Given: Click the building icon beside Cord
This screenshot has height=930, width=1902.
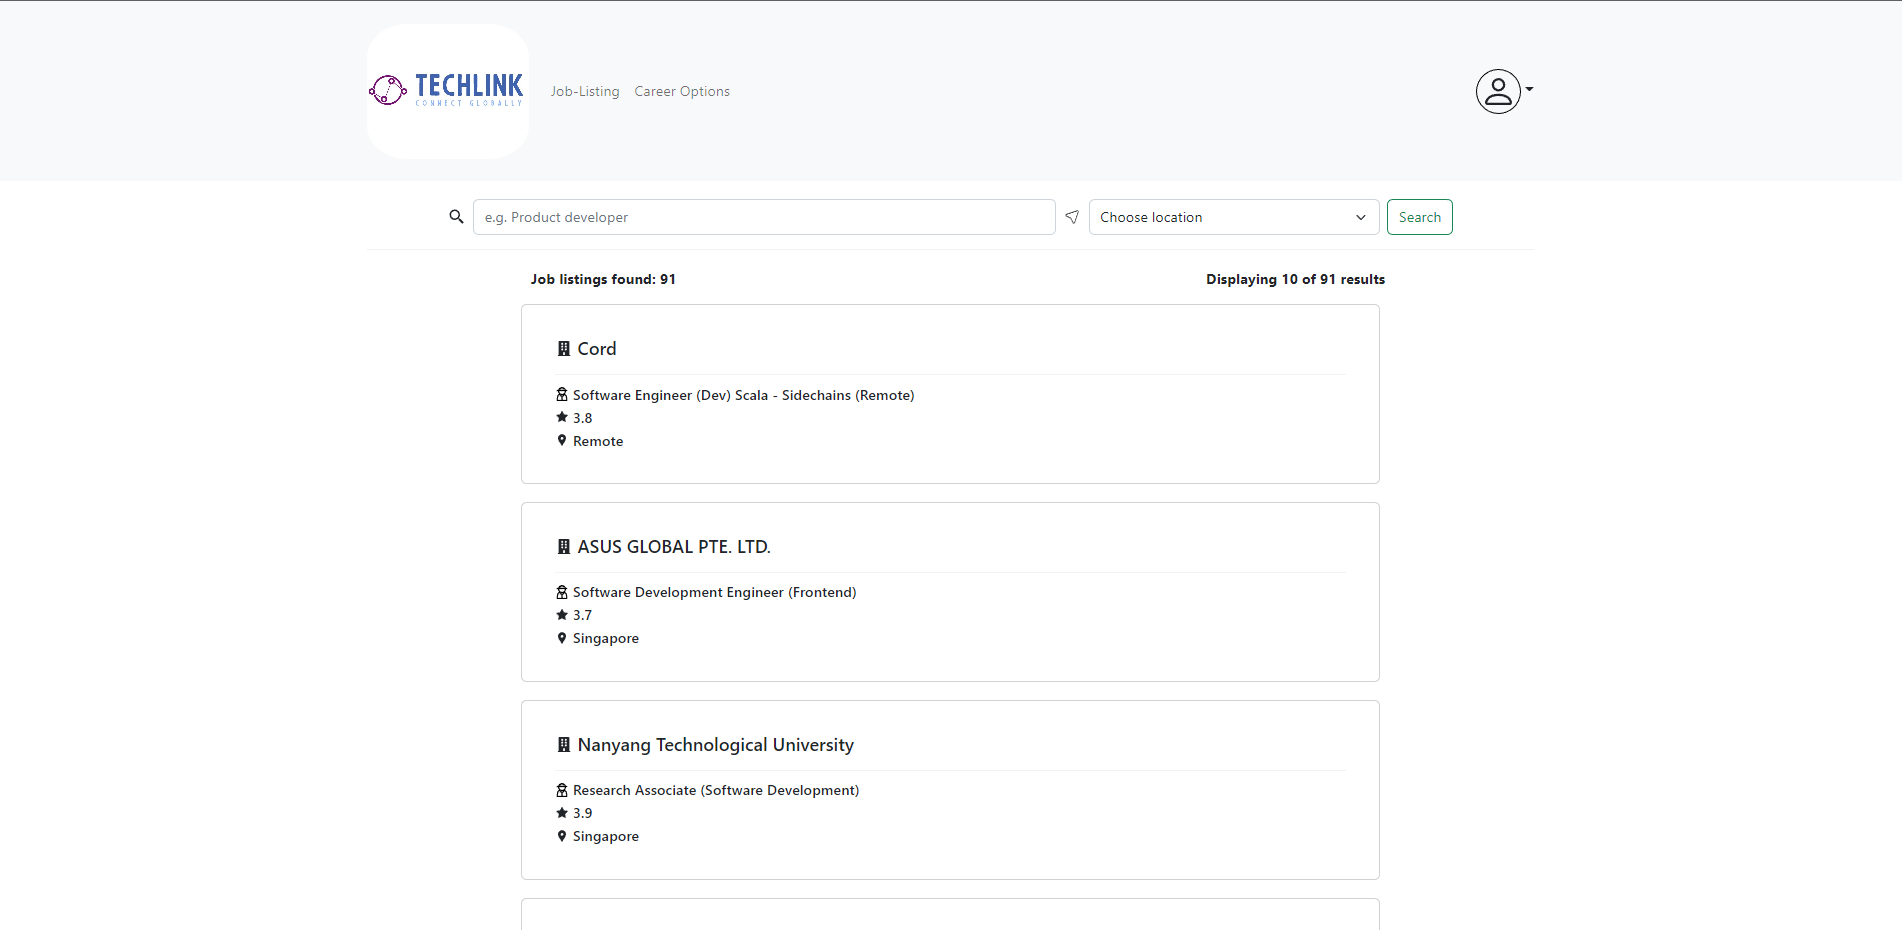Looking at the screenshot, I should [x=564, y=349].
